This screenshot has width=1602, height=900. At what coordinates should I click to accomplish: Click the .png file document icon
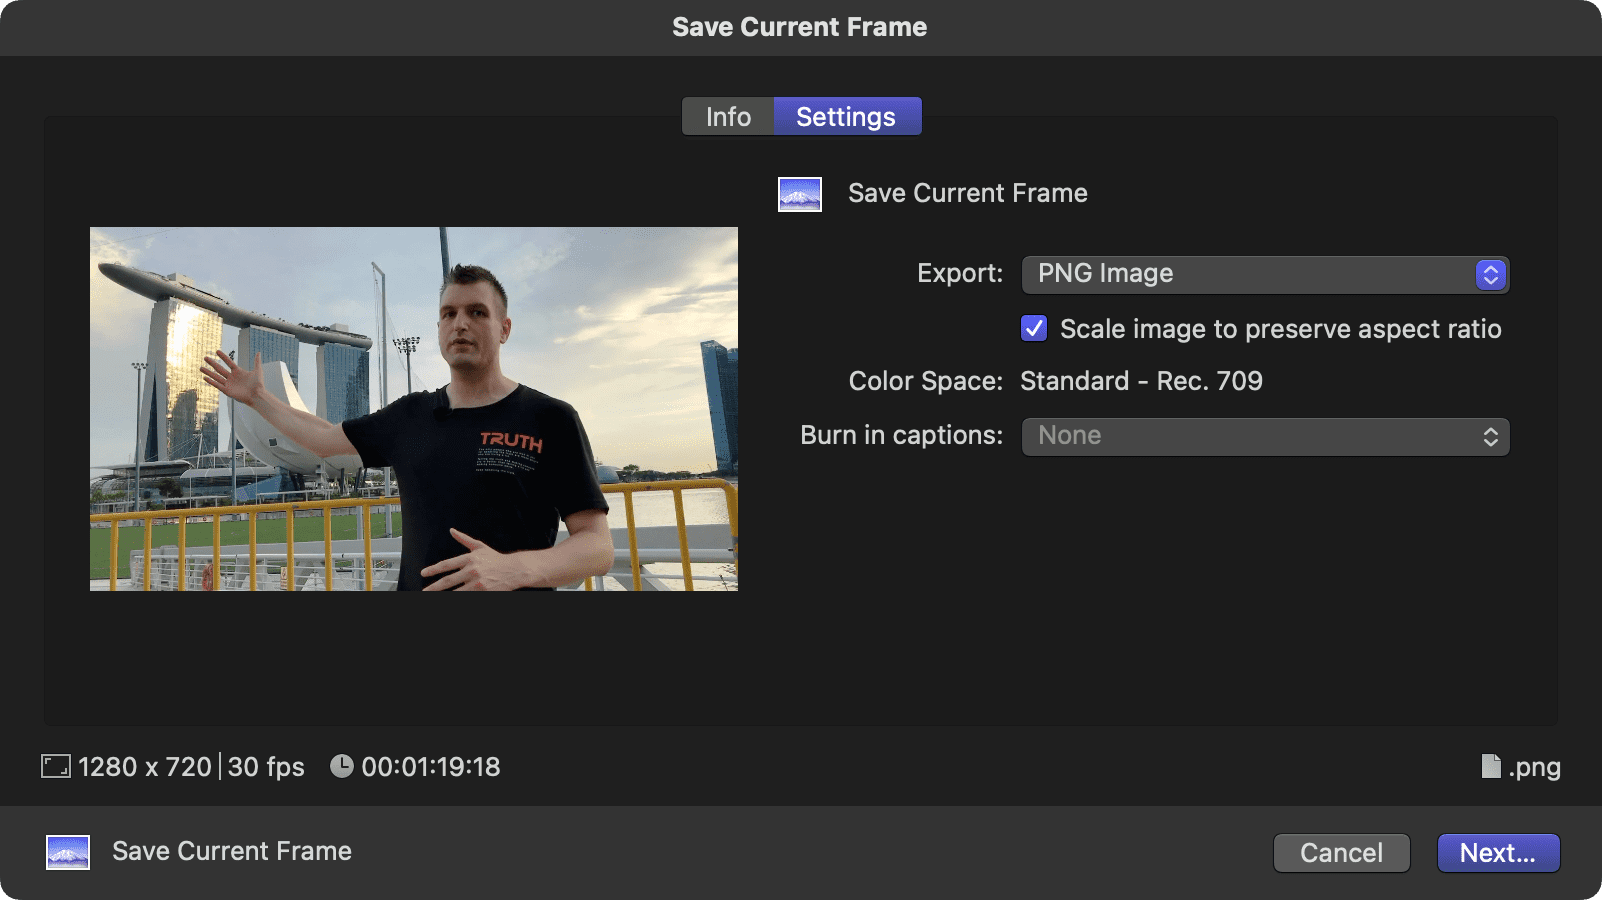point(1490,767)
